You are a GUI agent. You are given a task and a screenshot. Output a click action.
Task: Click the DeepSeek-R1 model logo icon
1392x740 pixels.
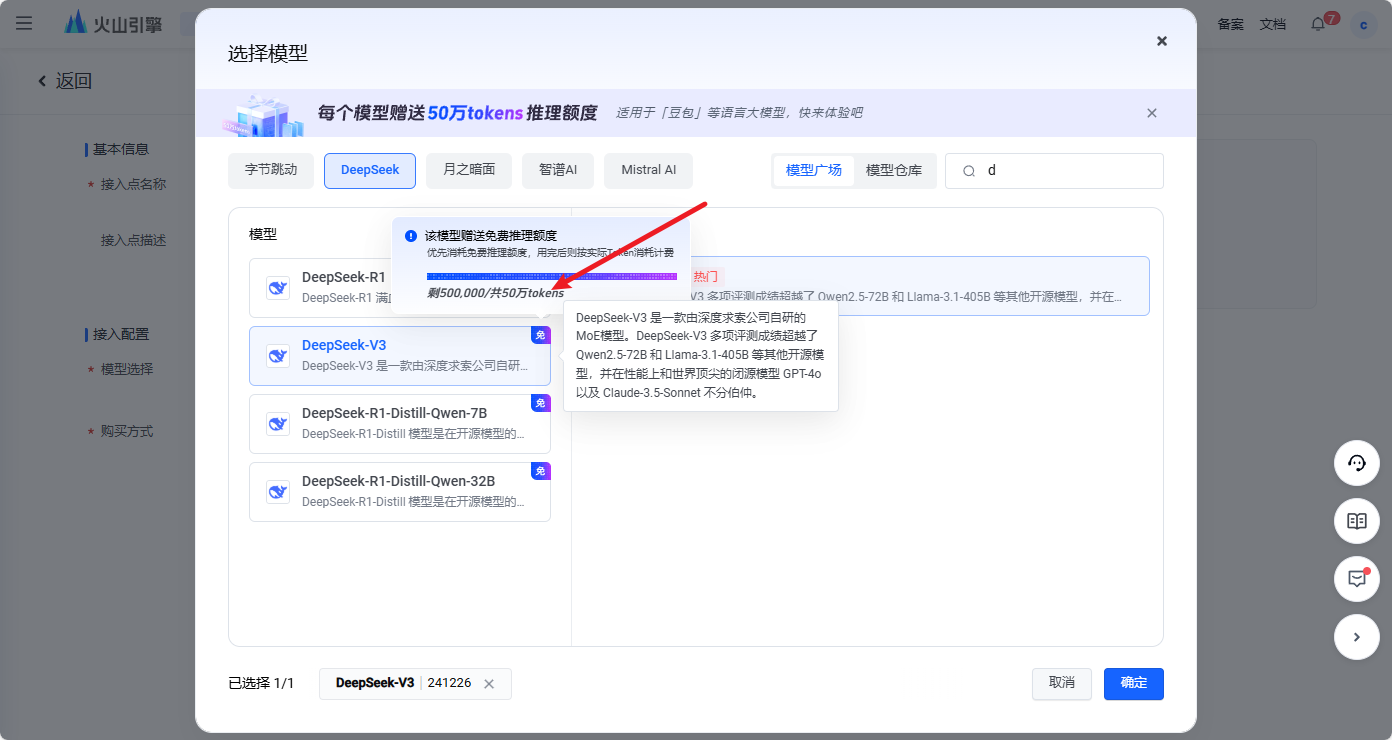278,288
